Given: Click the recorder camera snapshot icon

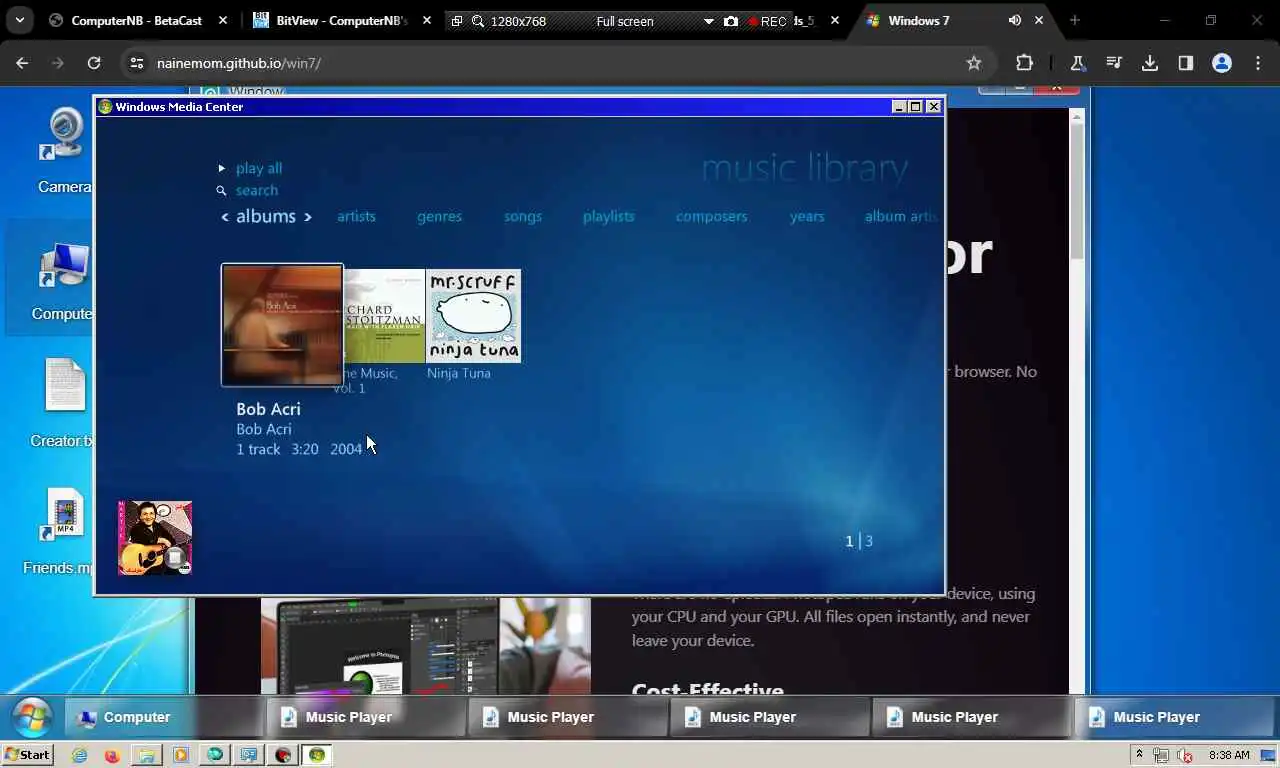Looking at the screenshot, I should click(731, 21).
